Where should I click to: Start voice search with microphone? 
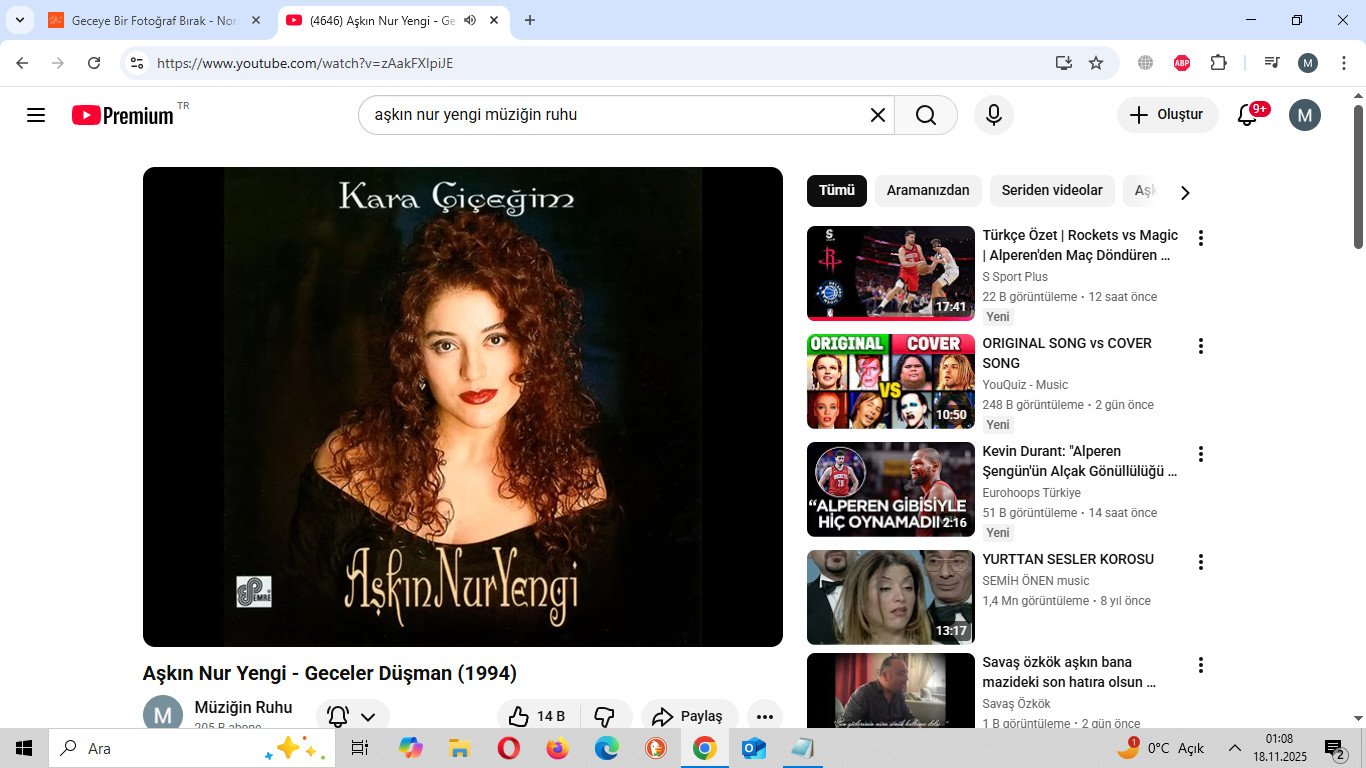[x=993, y=115]
